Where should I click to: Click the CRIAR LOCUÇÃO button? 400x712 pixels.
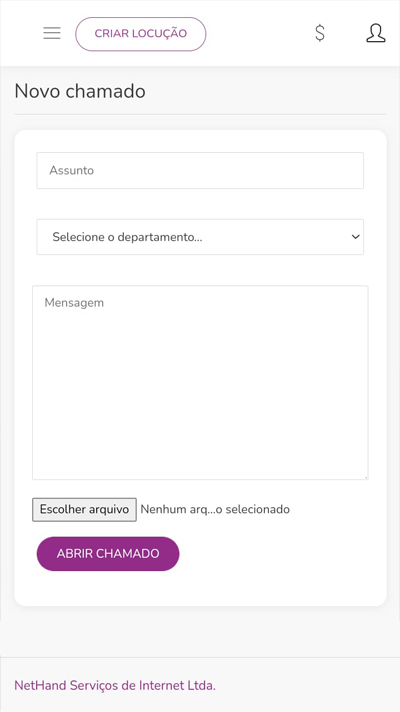141,34
